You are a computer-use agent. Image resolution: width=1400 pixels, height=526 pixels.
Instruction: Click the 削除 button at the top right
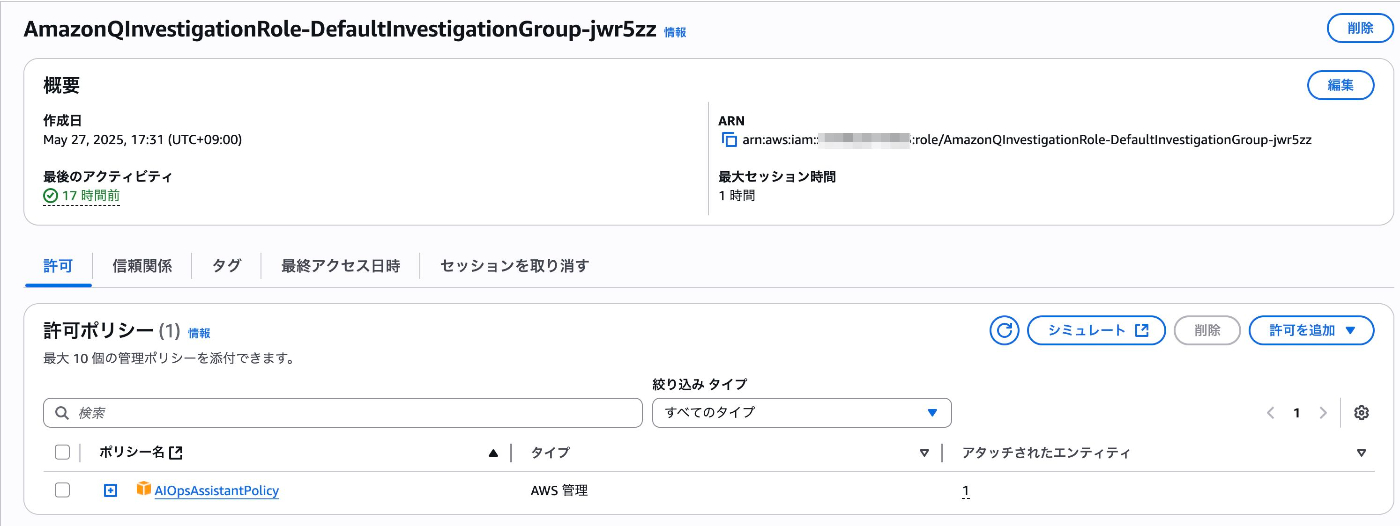click(x=1360, y=28)
